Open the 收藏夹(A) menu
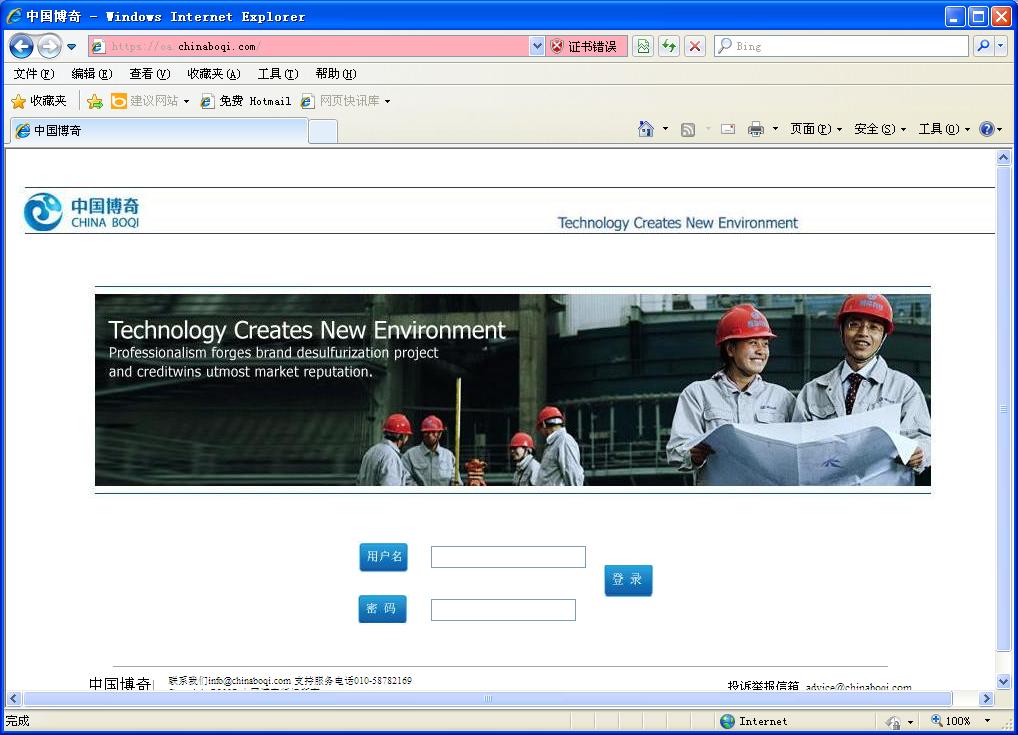The height and width of the screenshot is (735, 1018). (x=214, y=73)
